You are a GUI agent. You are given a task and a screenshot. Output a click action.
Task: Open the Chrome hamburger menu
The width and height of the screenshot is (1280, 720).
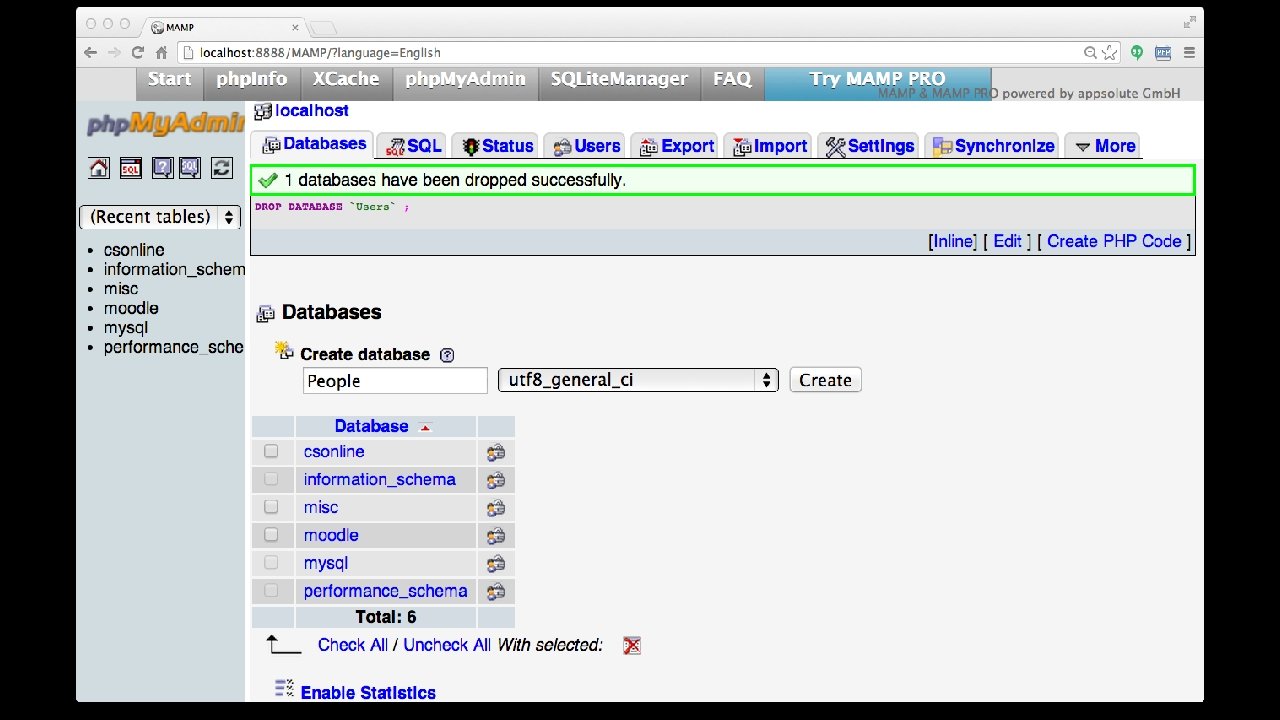point(1189,53)
